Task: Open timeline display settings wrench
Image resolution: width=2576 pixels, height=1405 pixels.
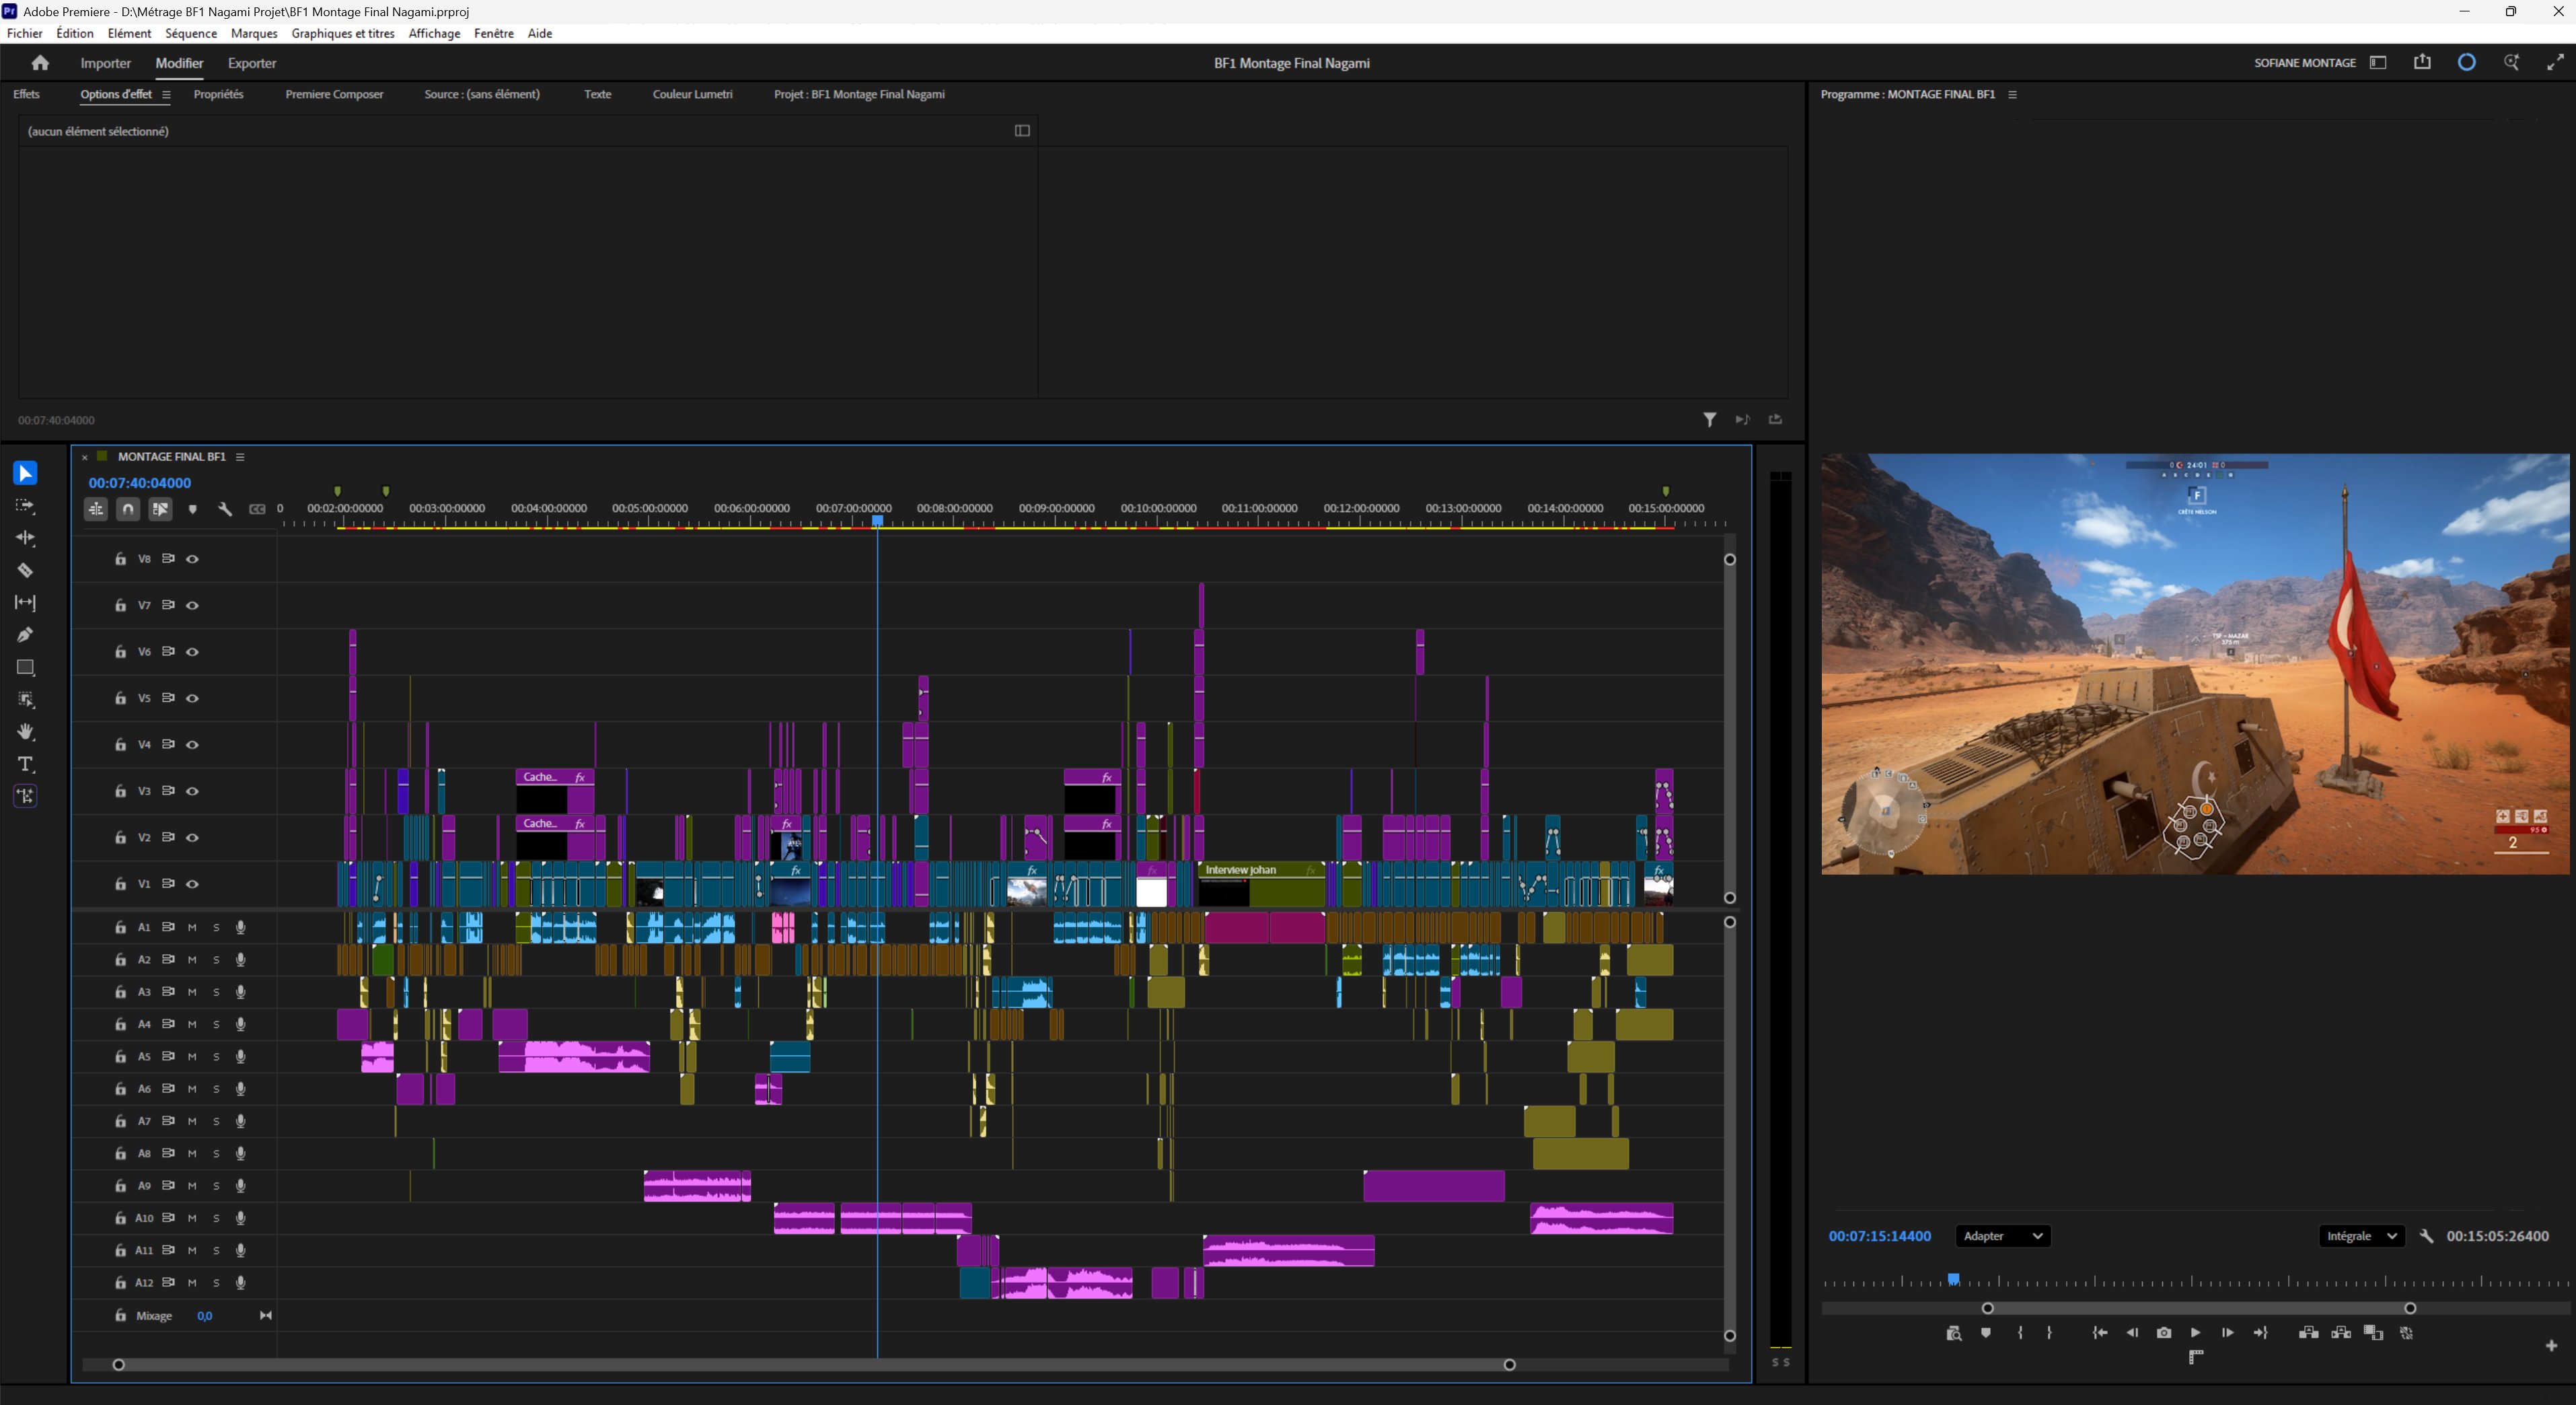Action: coord(225,509)
